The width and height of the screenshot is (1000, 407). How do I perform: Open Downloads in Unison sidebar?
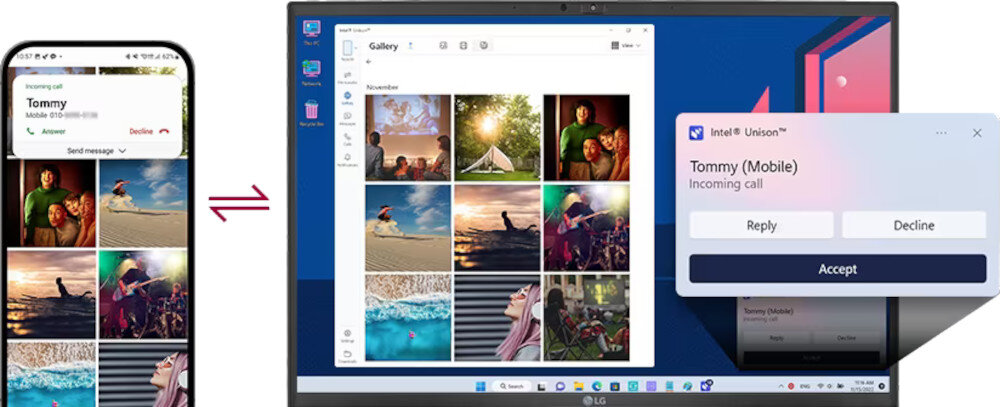point(348,357)
